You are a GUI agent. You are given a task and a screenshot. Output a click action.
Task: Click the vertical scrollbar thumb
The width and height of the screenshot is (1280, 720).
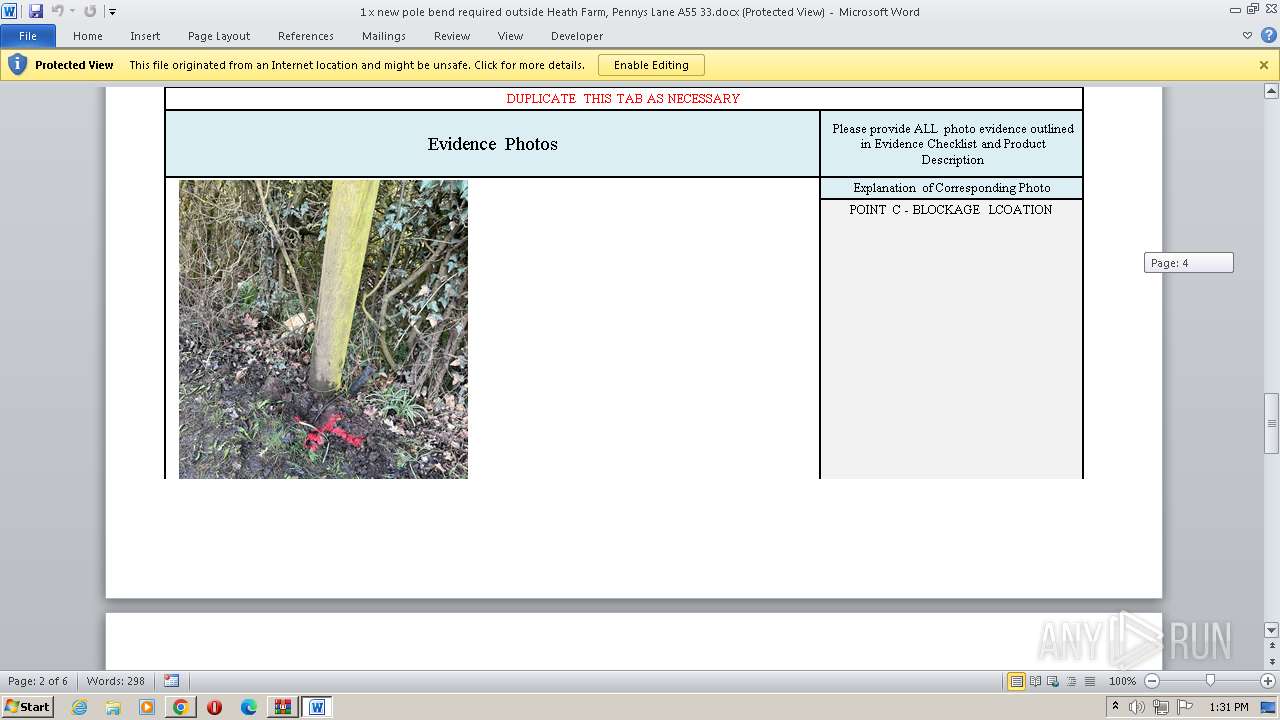tap(1271, 423)
